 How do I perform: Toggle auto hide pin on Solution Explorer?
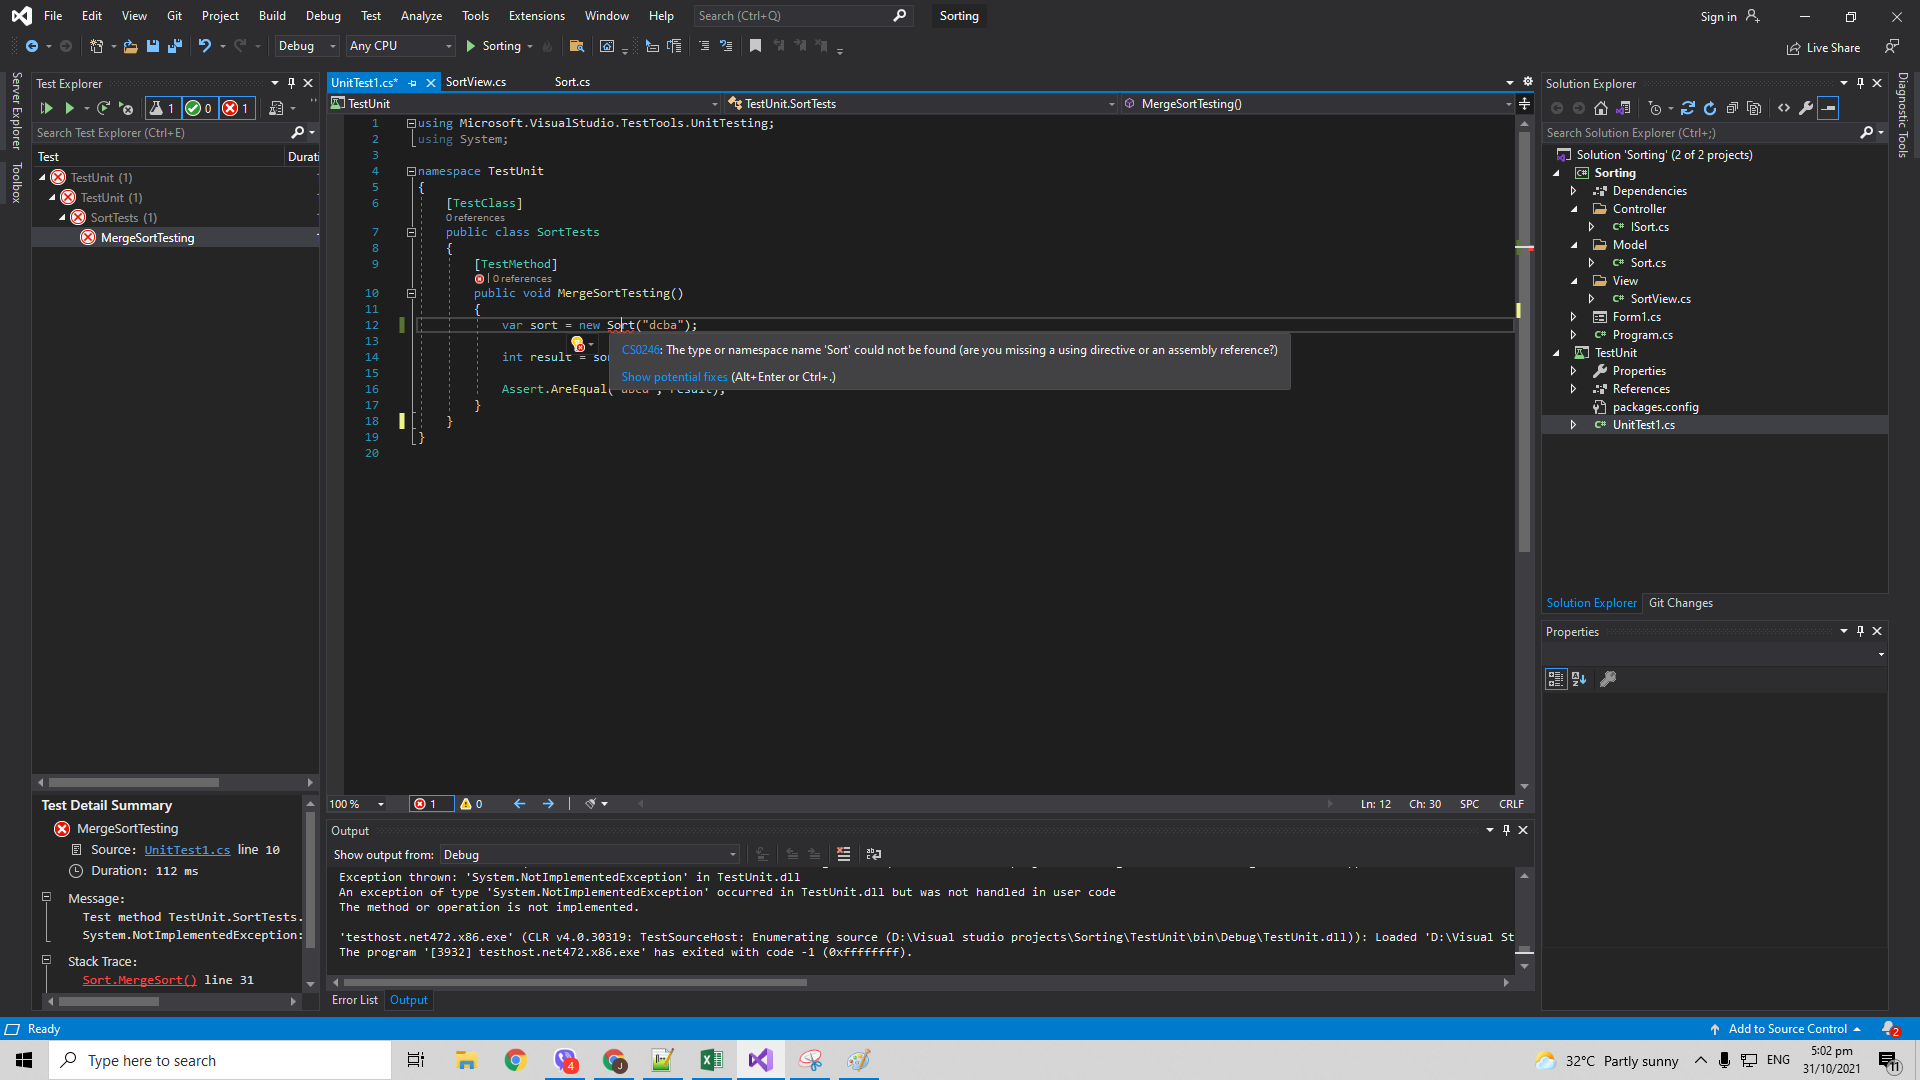pos(1860,83)
